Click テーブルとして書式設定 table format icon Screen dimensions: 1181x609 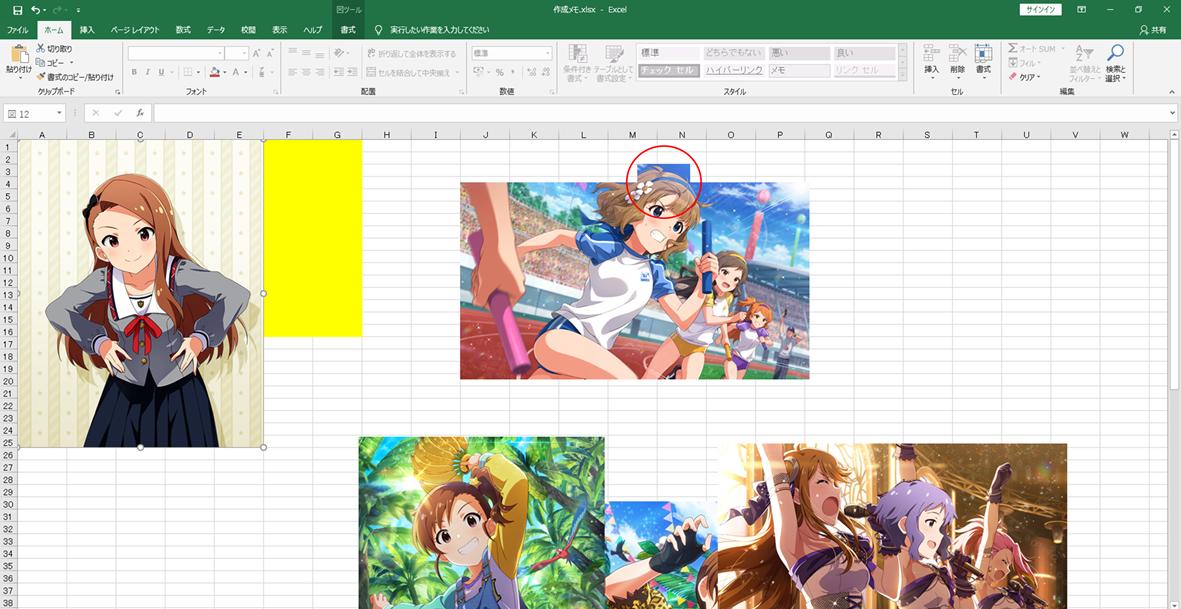614,54
